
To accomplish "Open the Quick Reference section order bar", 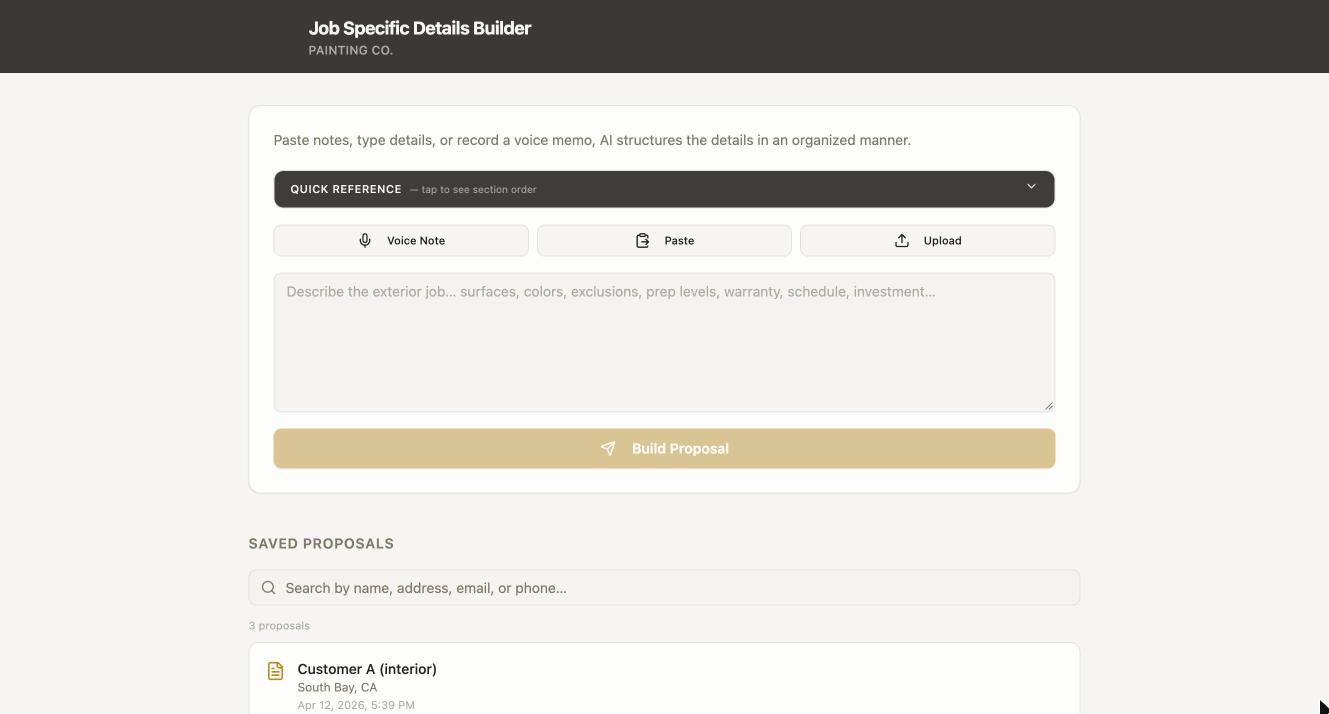I will pos(664,189).
